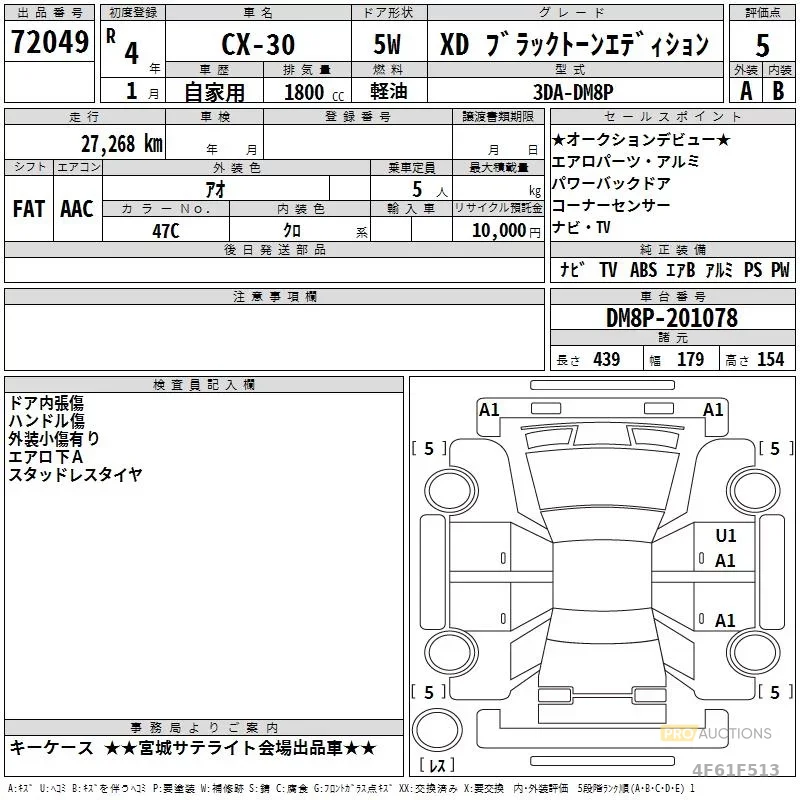Select inspector note エアロ下A
800x800 pixels.
pos(46,457)
